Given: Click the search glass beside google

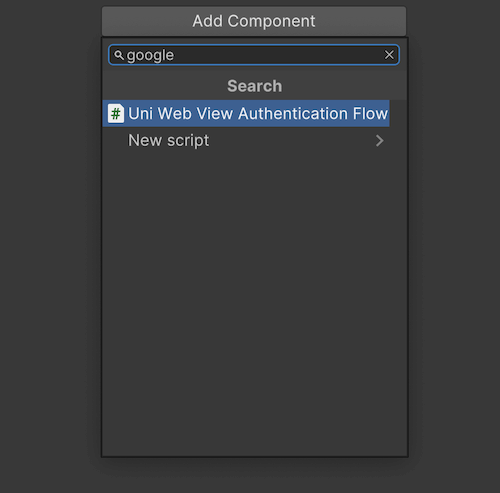Looking at the screenshot, I should [x=119, y=55].
